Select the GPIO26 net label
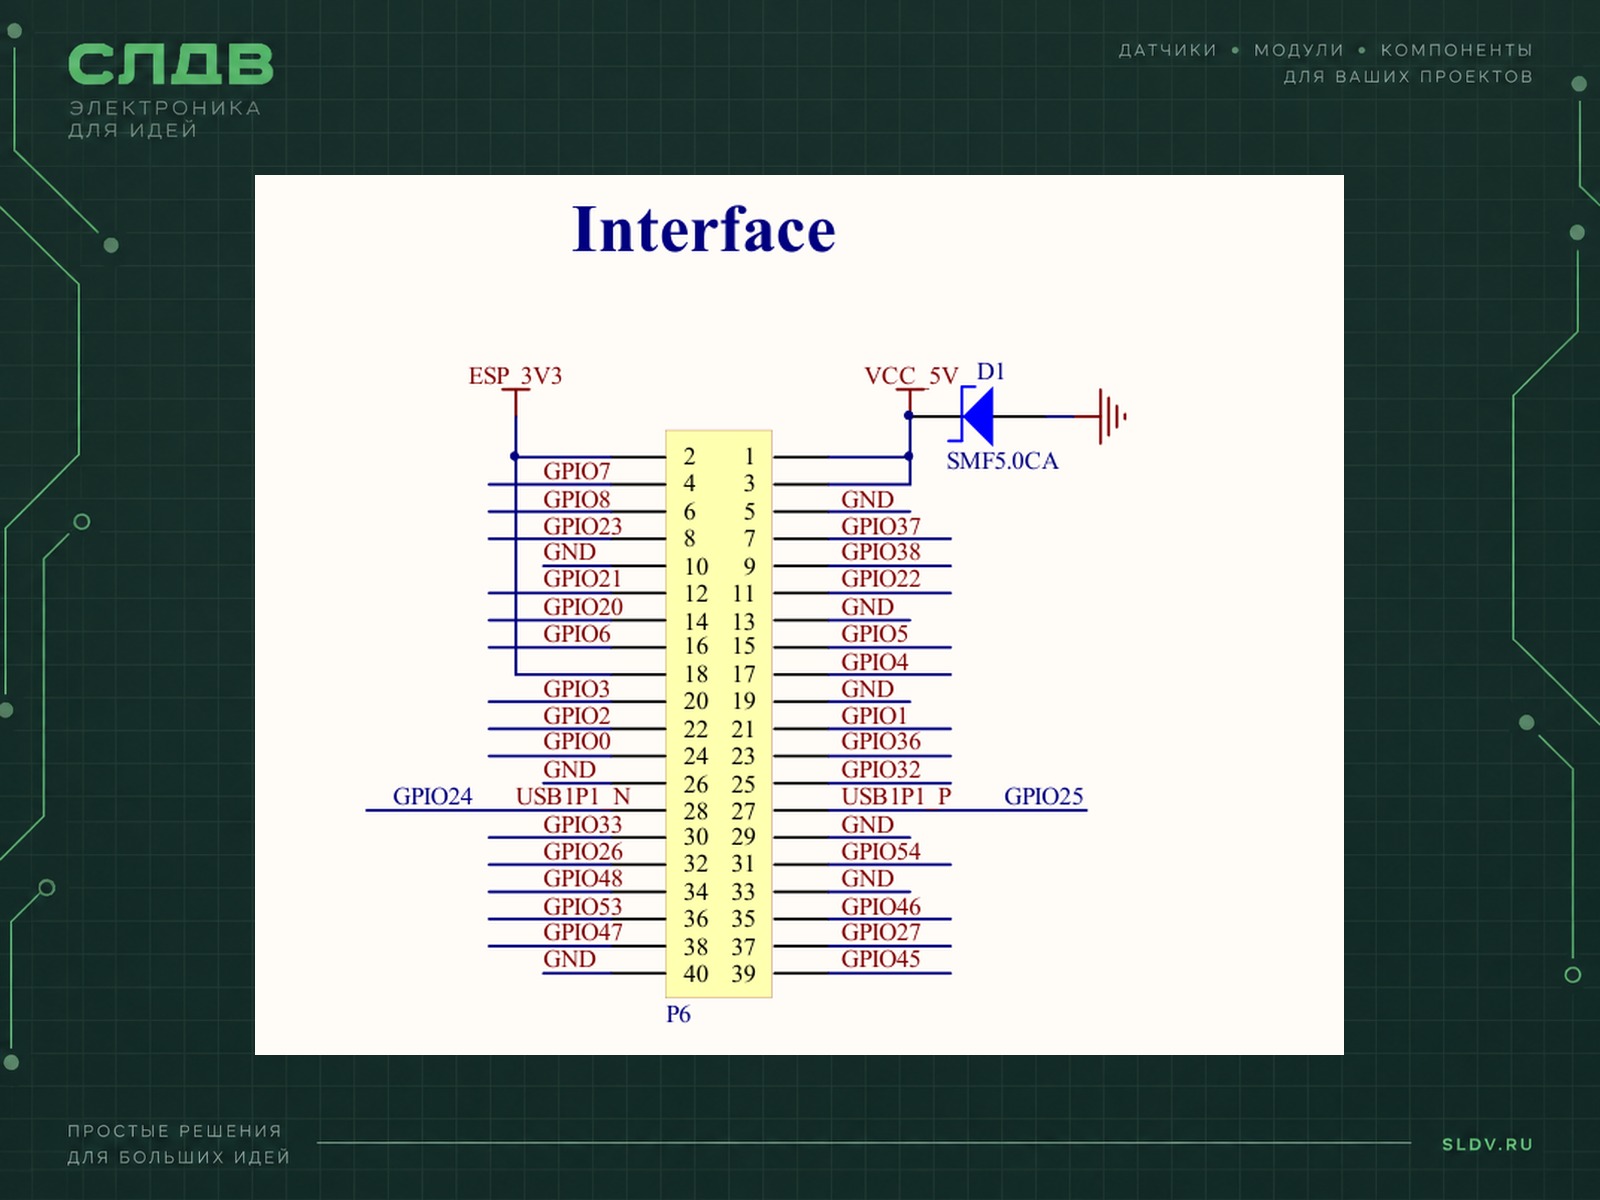The width and height of the screenshot is (1600, 1200). click(x=583, y=852)
